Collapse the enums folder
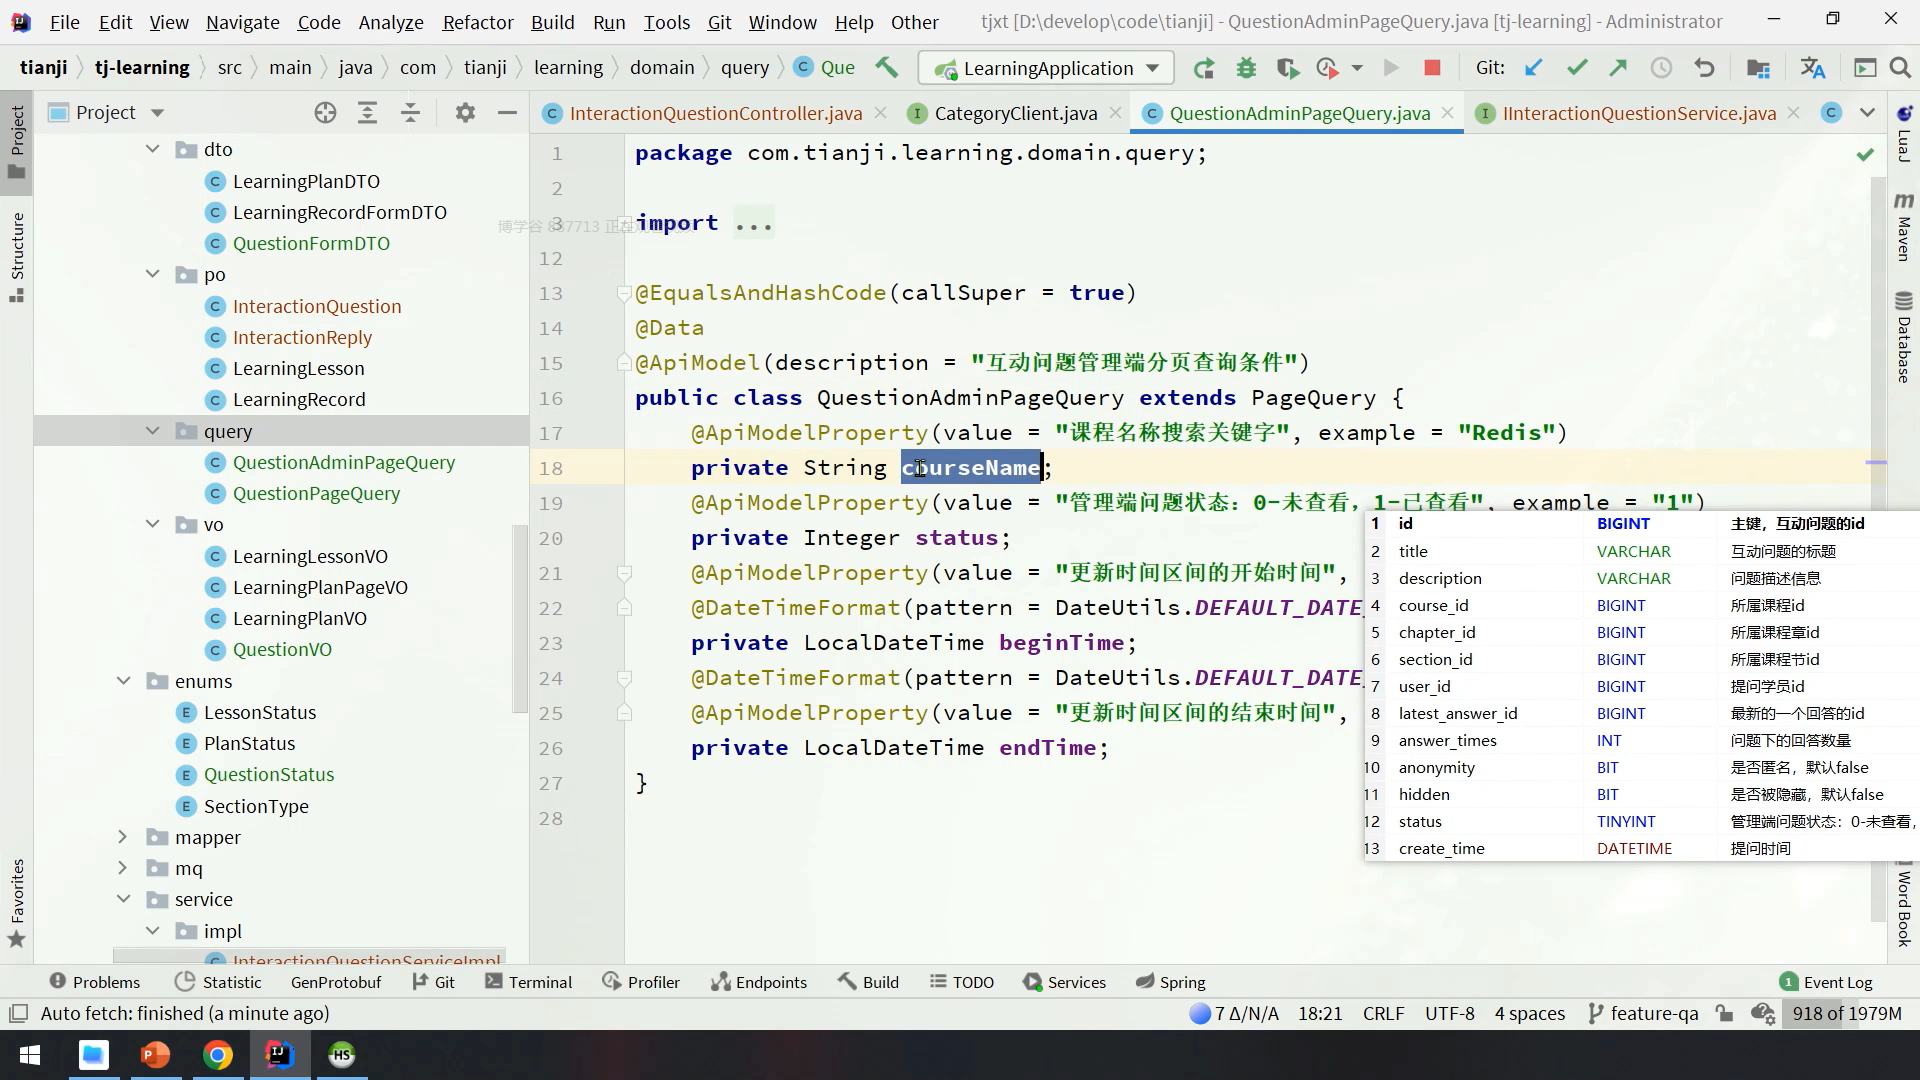 point(123,681)
